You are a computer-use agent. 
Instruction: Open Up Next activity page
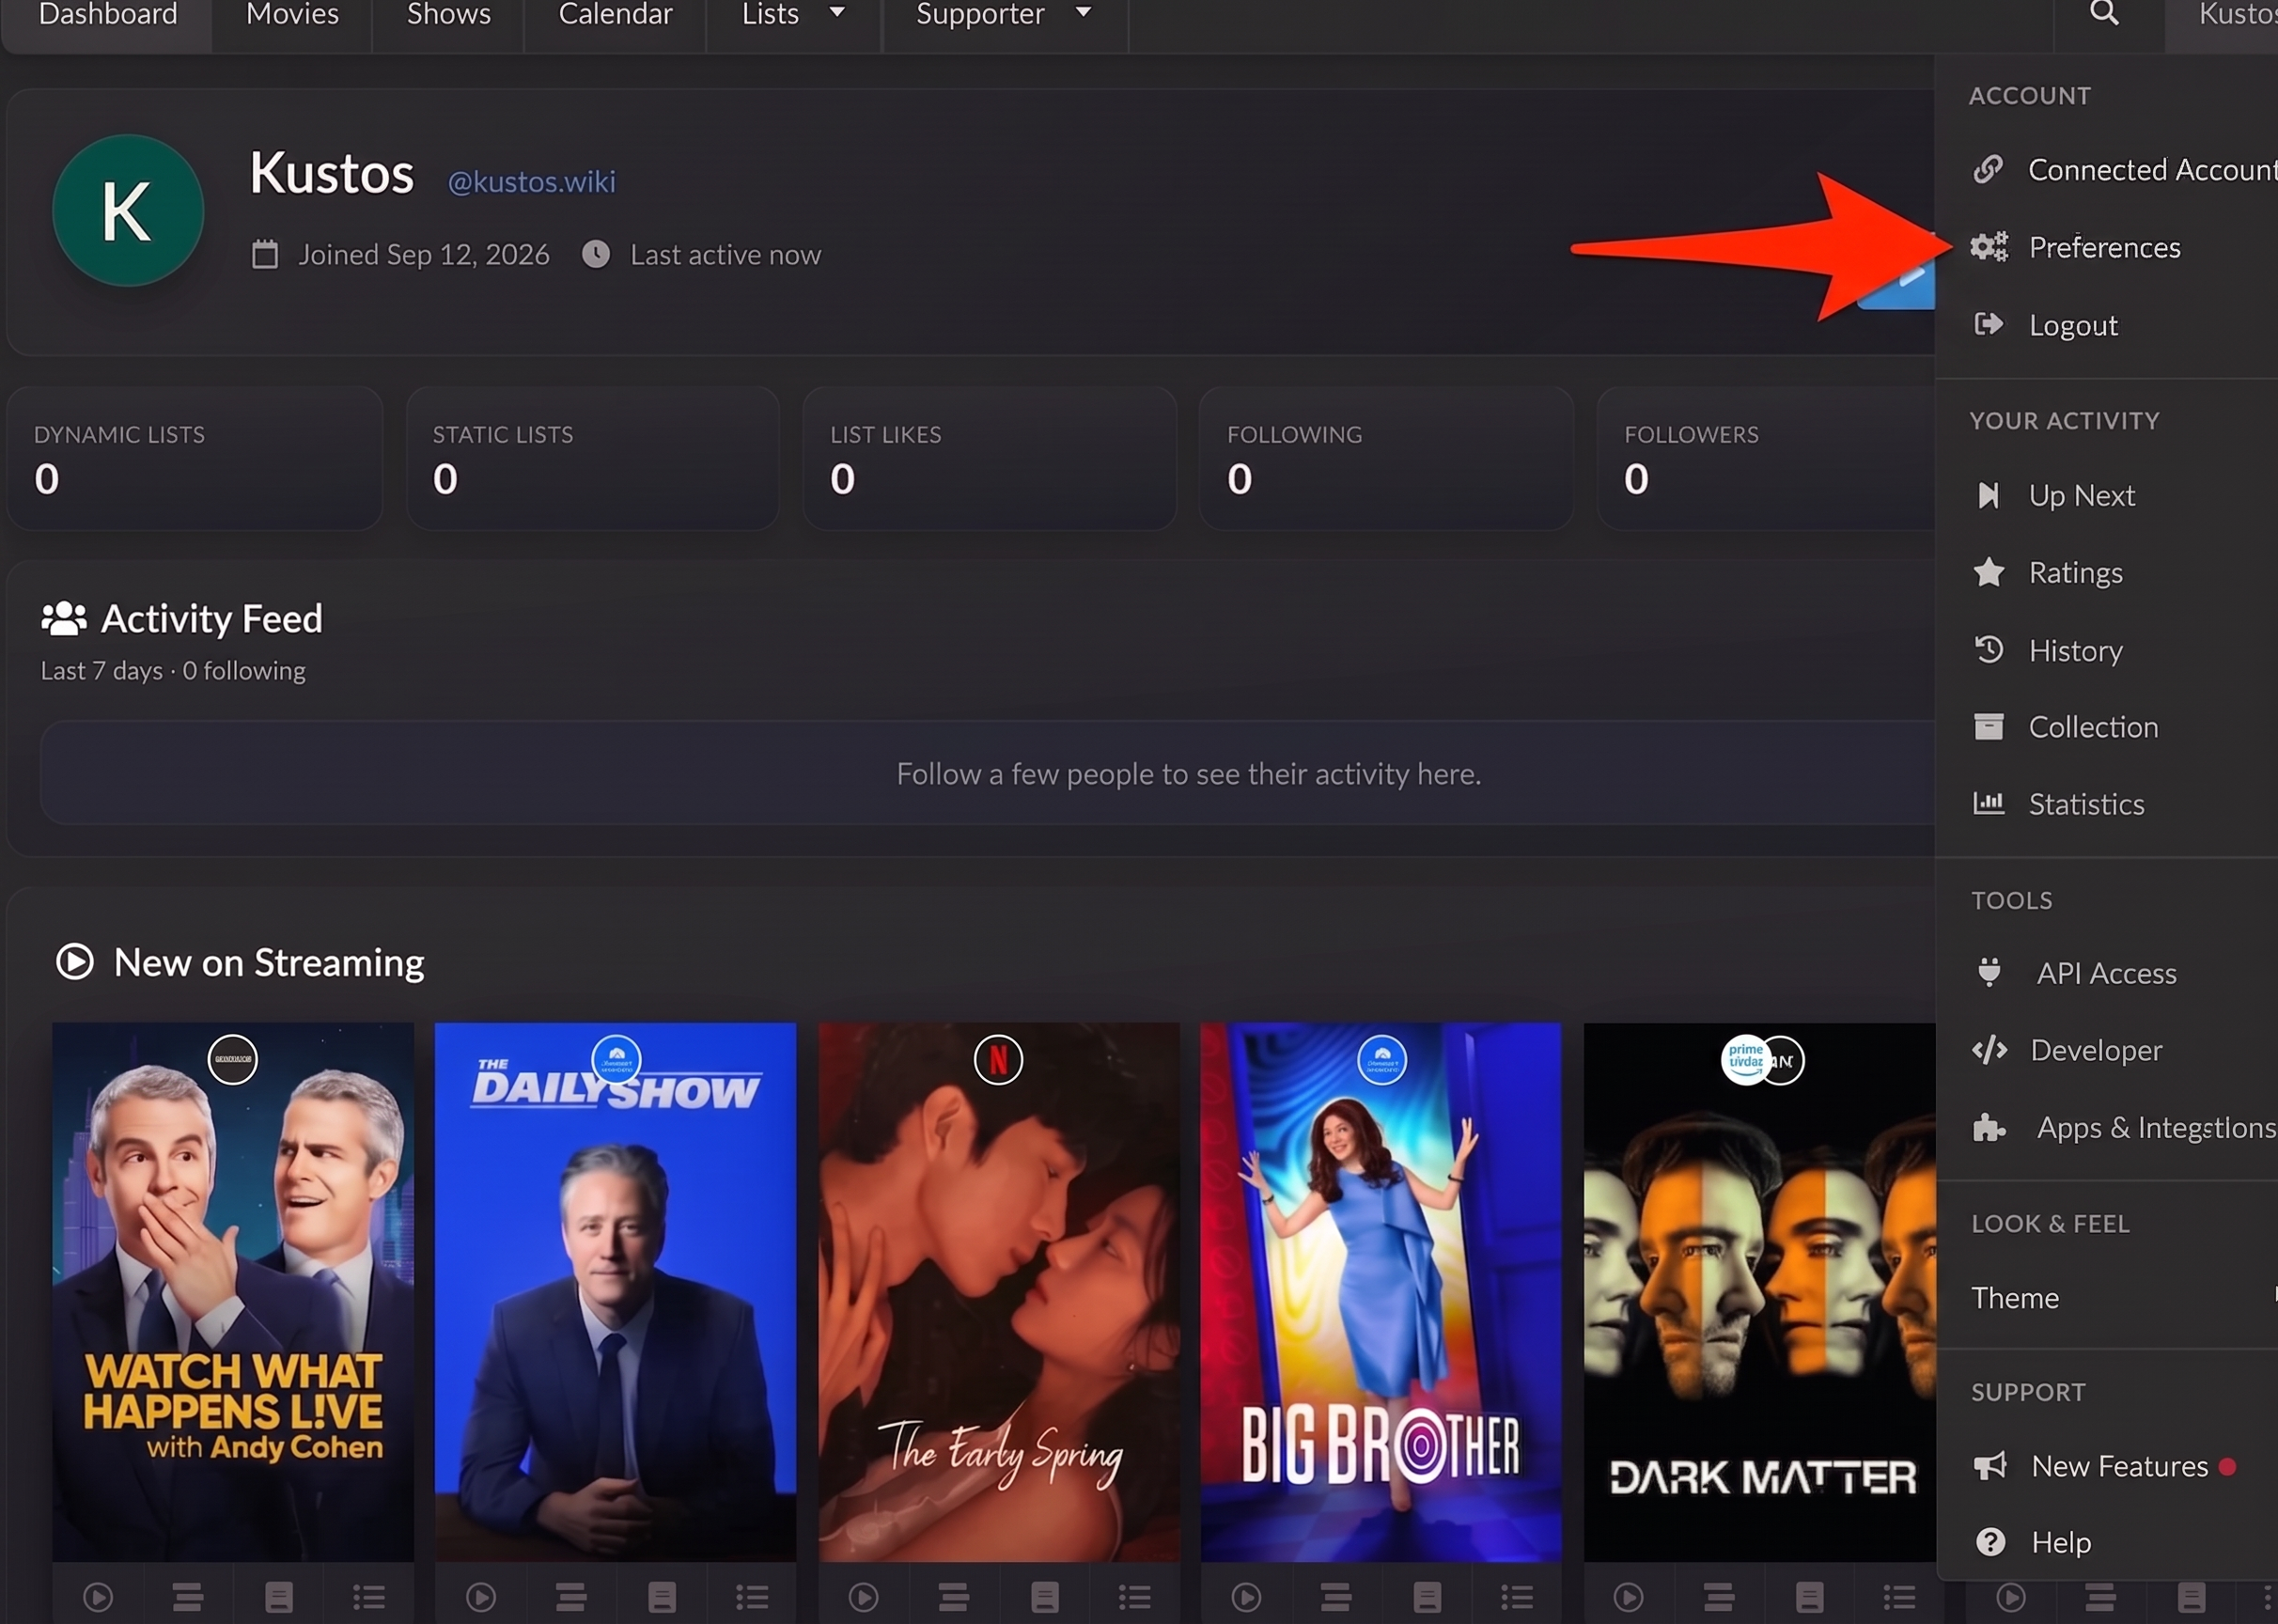tap(2056, 495)
